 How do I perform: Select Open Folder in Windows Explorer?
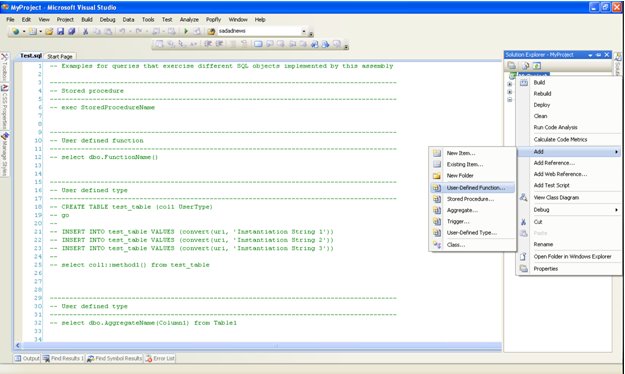[x=568, y=256]
